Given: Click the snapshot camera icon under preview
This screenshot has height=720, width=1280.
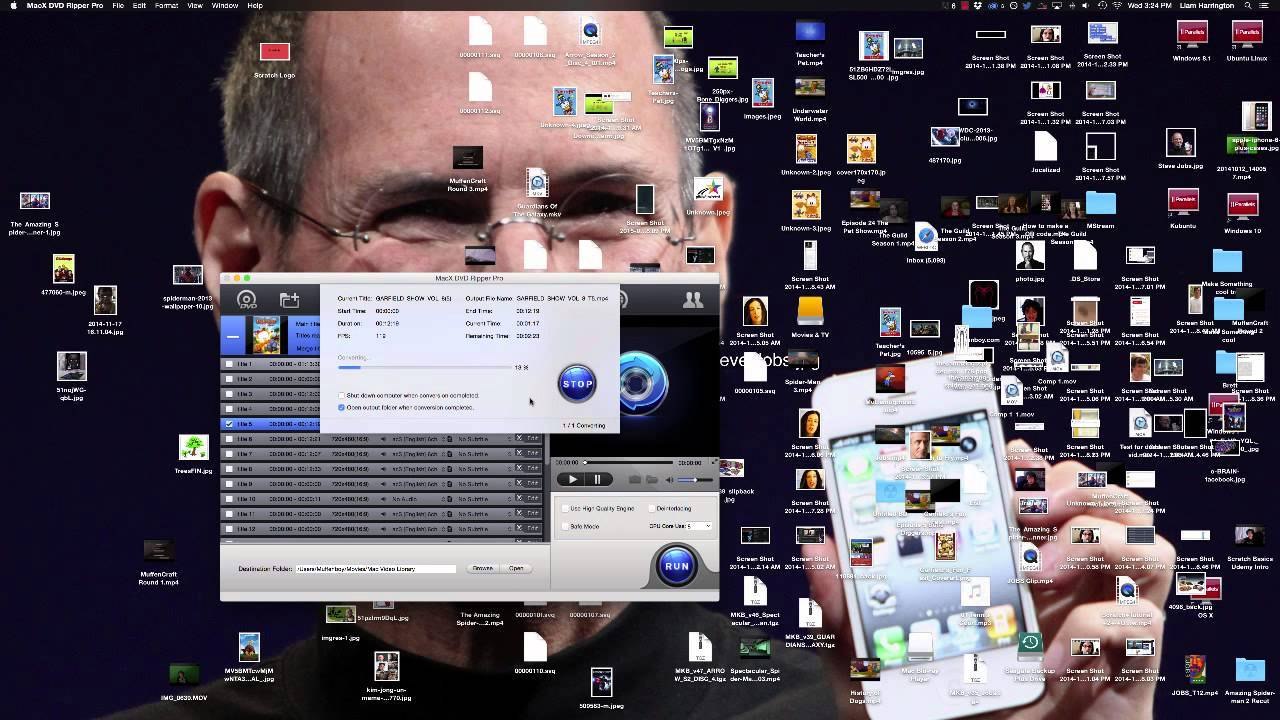Looking at the screenshot, I should [x=634, y=480].
